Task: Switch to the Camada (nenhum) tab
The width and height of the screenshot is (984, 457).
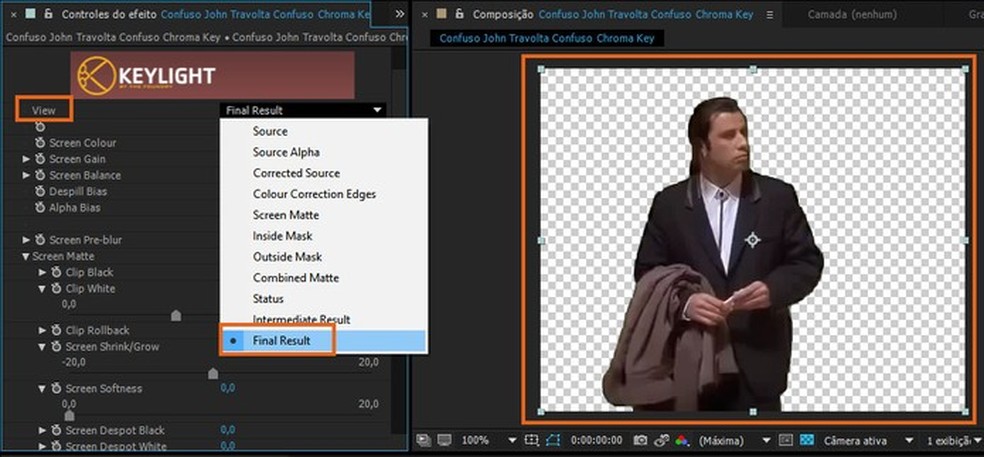Action: pos(852,14)
